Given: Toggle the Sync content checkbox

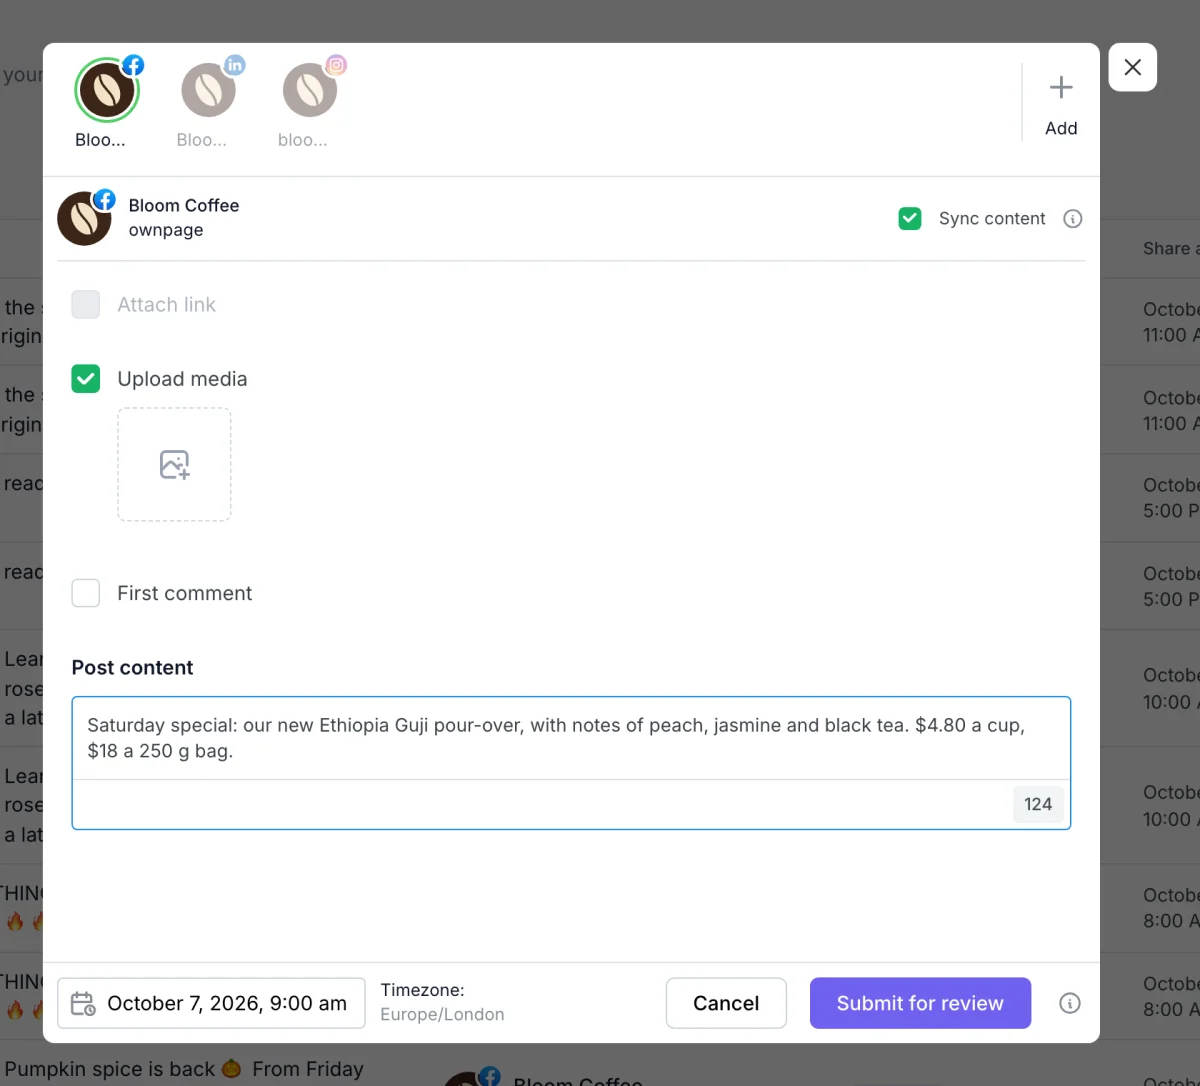Looking at the screenshot, I should point(910,219).
